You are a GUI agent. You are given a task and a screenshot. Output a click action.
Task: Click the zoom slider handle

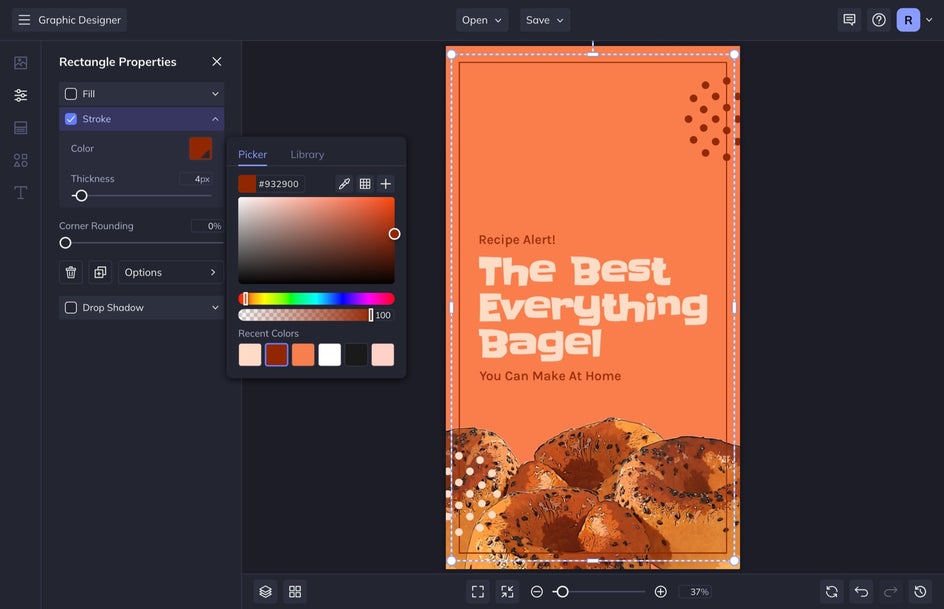(562, 592)
